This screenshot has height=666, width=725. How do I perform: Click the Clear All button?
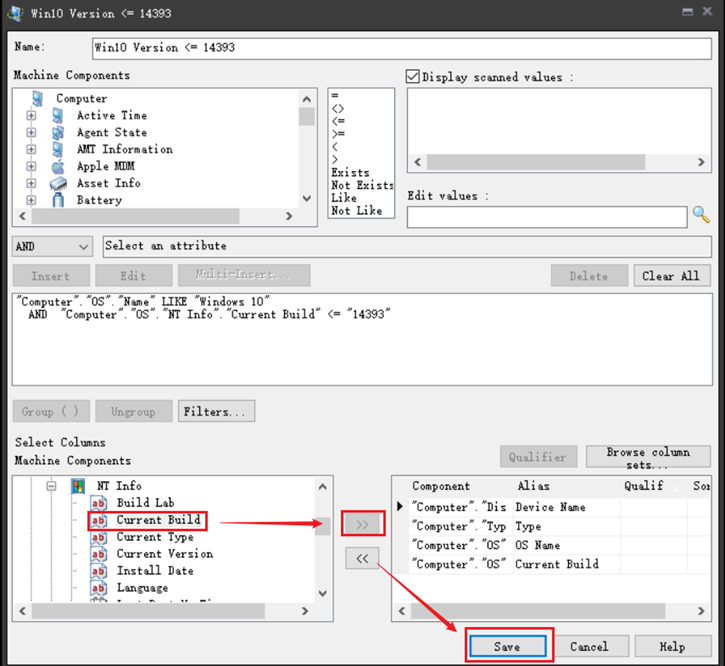click(x=671, y=276)
